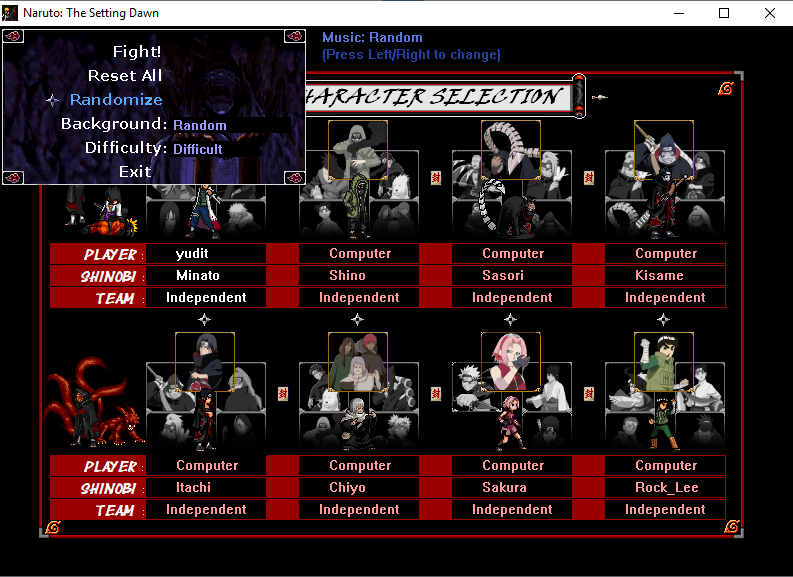This screenshot has width=793, height=577.
Task: Select Rock_Lee character portrait
Action: [x=664, y=362]
